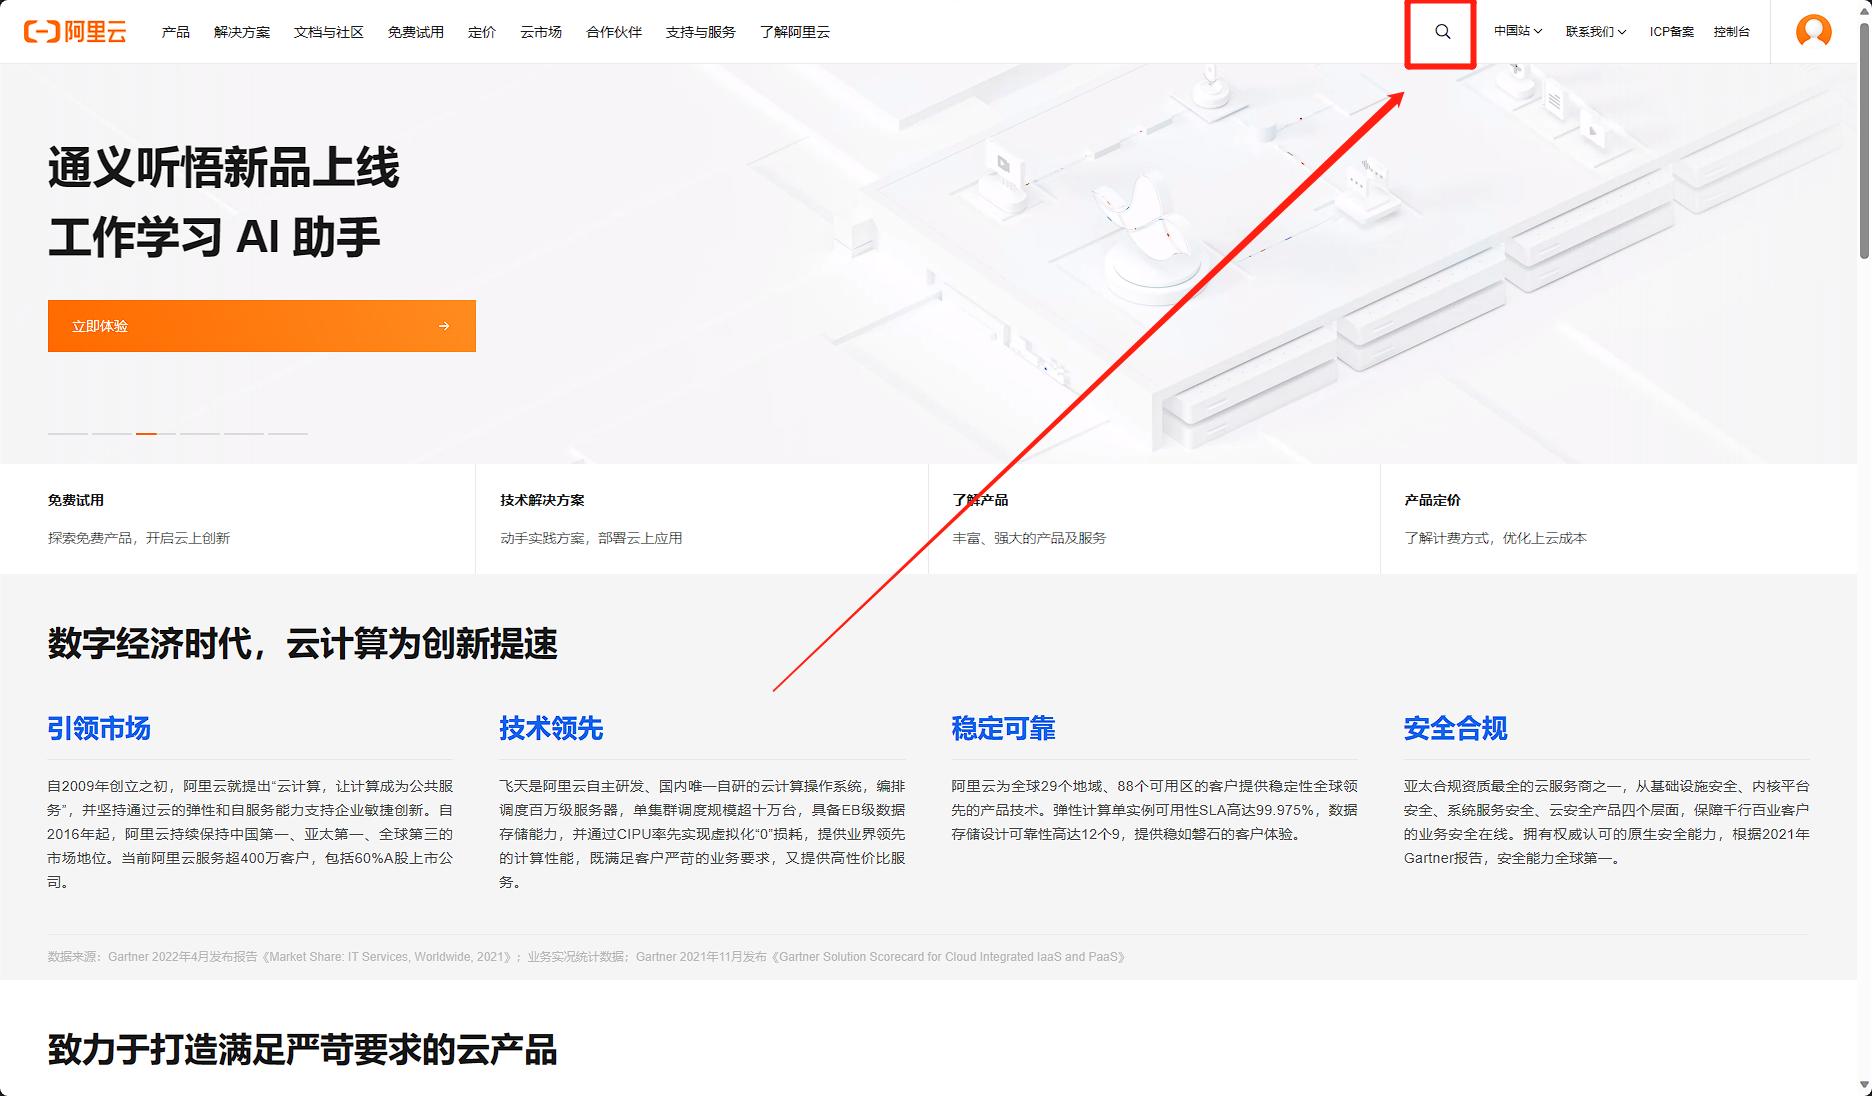Viewport: 1872px width, 1096px height.
Task: Open the 合作伙伴 nav item
Action: coord(614,32)
